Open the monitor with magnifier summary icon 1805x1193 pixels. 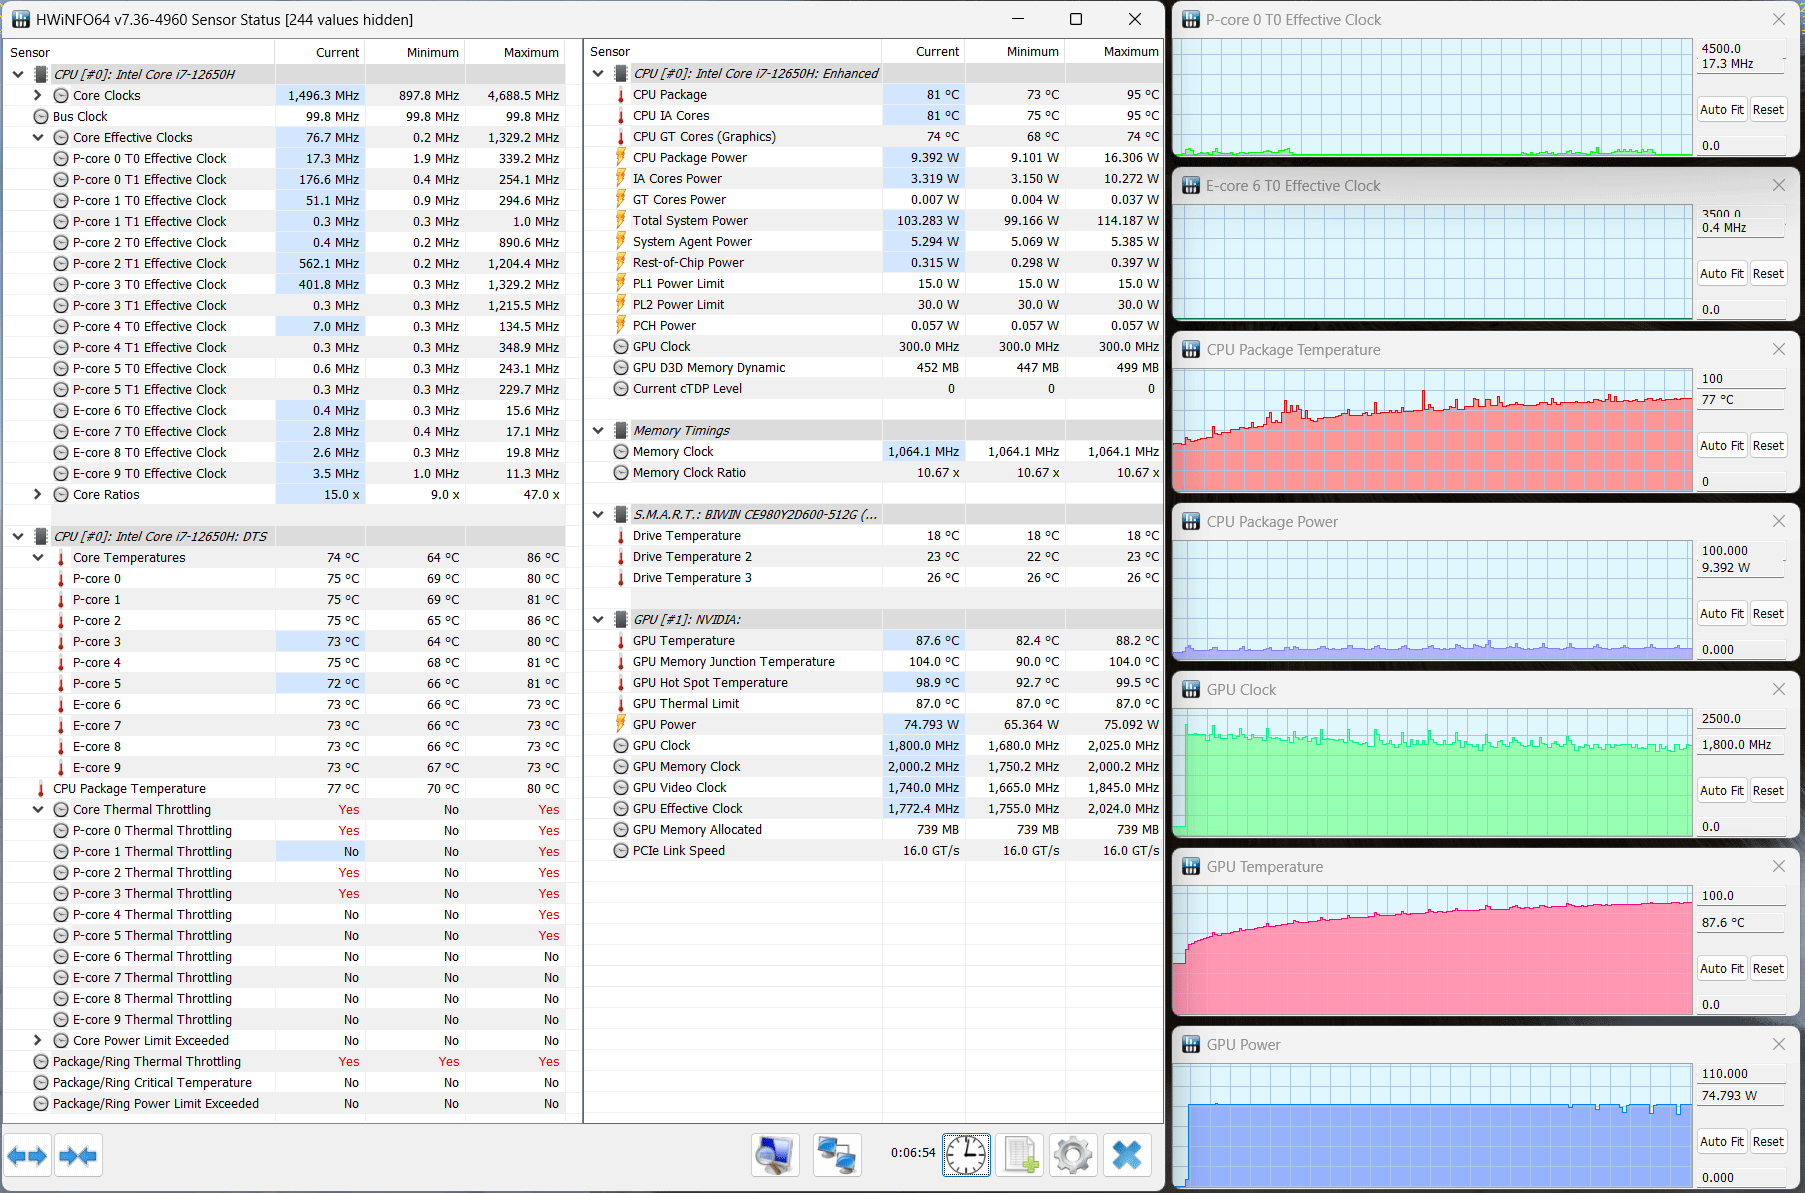coord(775,1155)
